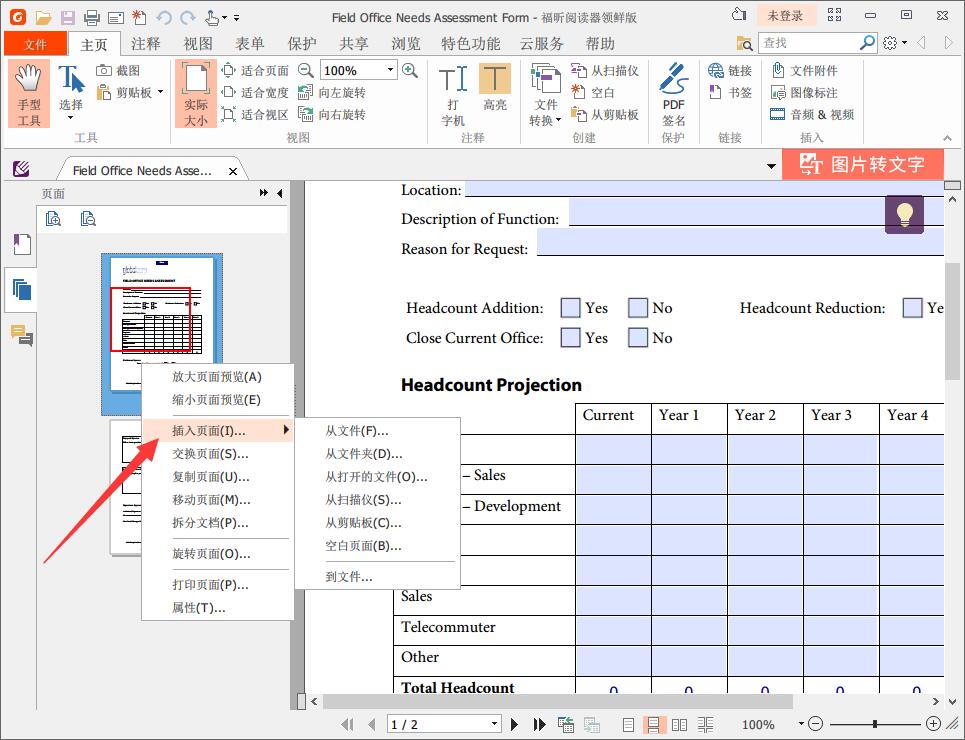This screenshot has width=965, height=740.
Task: Check No for Close Current Office
Action: (x=638, y=337)
